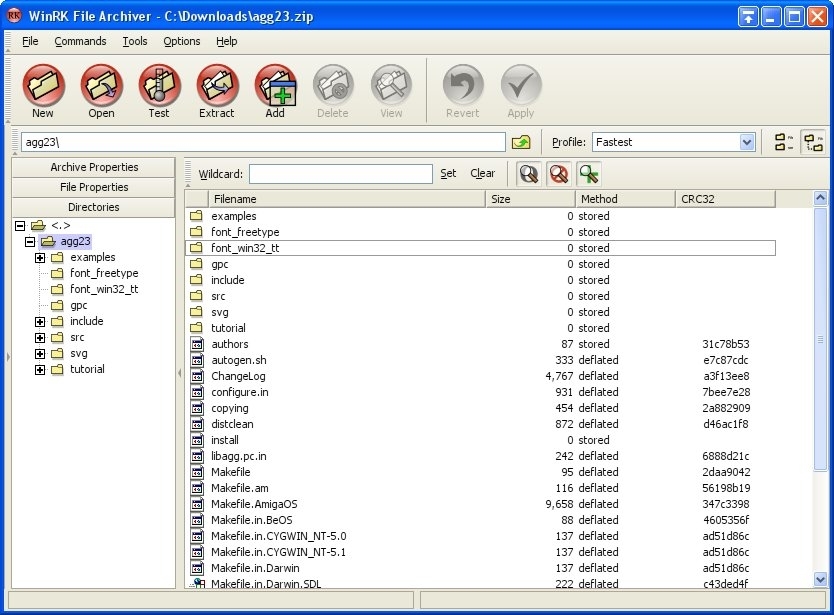The height and width of the screenshot is (615, 834).
Task: Click the scroll down arrow of file list
Action: [x=820, y=579]
